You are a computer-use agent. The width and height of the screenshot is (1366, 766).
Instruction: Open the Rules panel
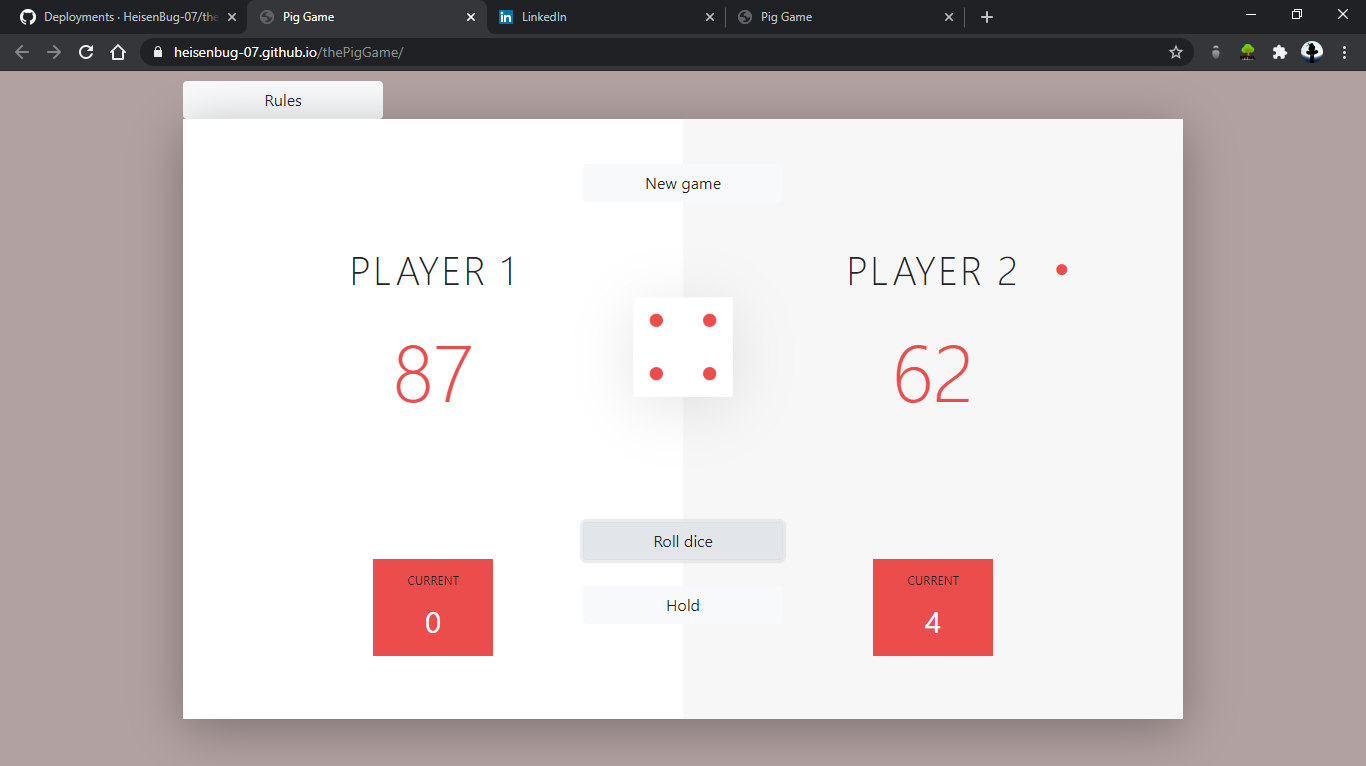pos(283,100)
